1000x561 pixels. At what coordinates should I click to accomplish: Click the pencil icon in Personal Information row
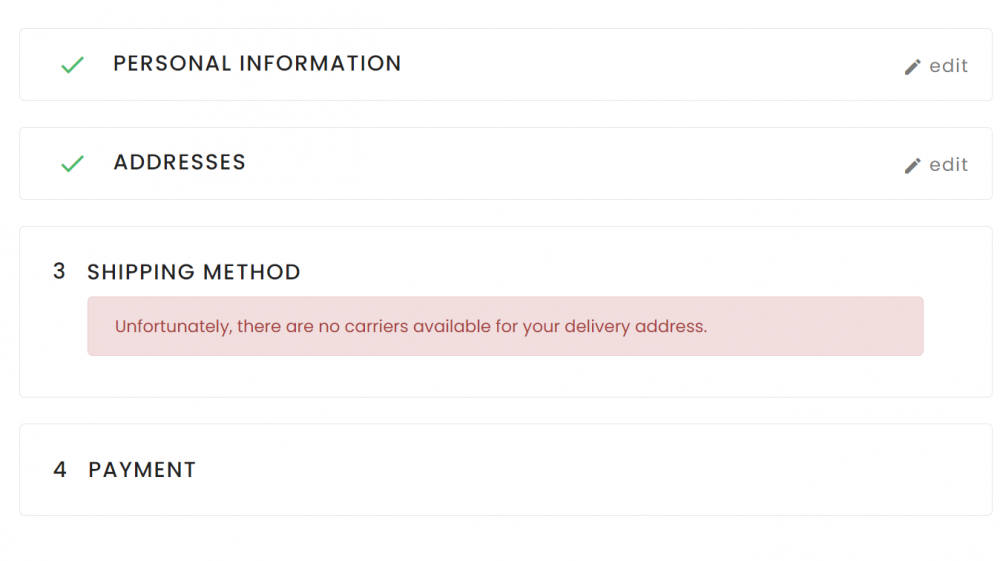pyautogui.click(x=912, y=67)
